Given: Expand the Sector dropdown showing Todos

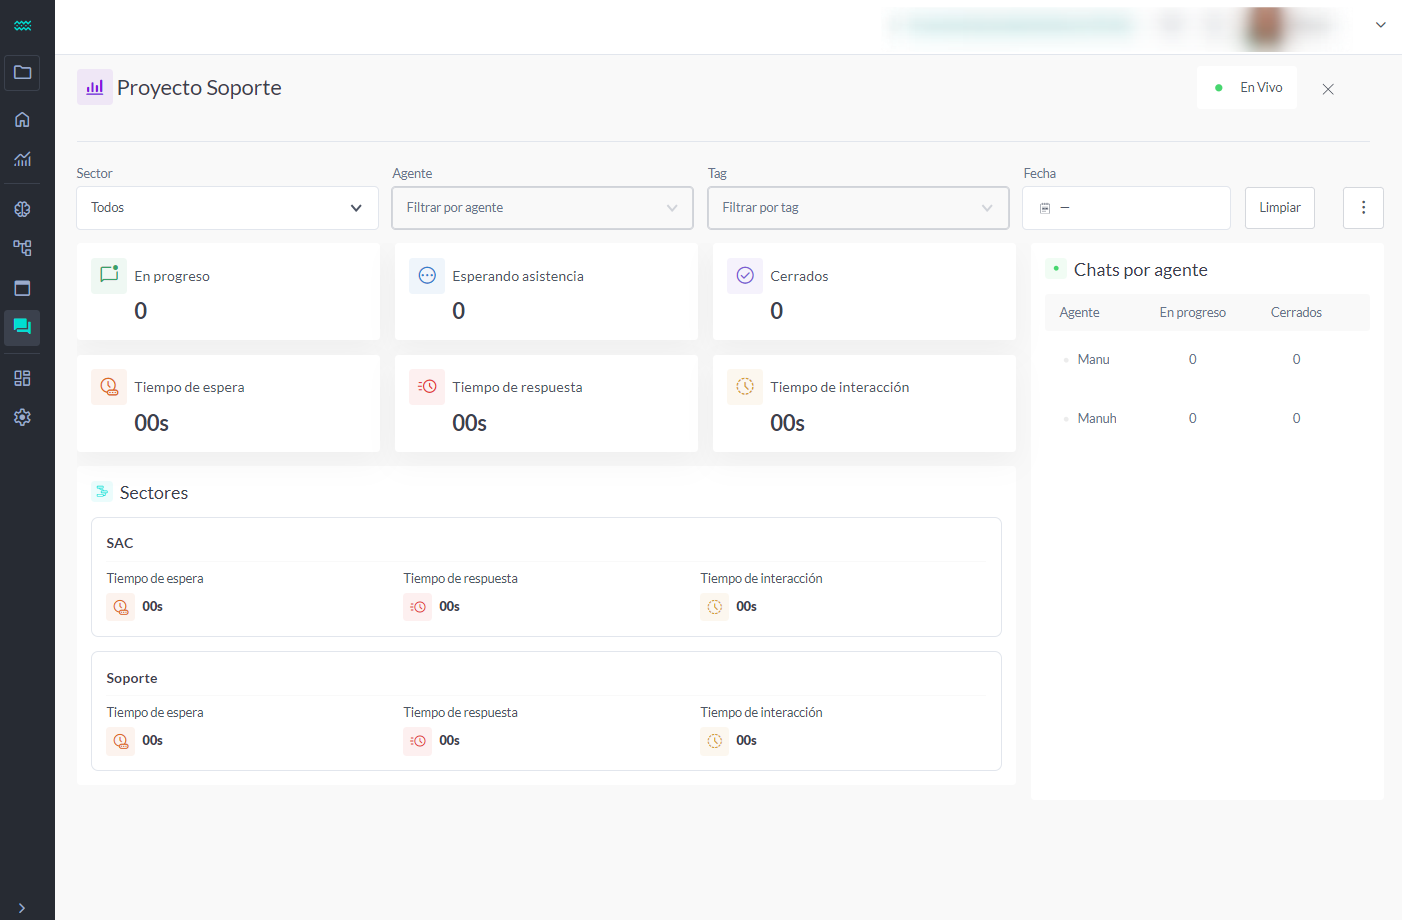Looking at the screenshot, I should click(227, 208).
